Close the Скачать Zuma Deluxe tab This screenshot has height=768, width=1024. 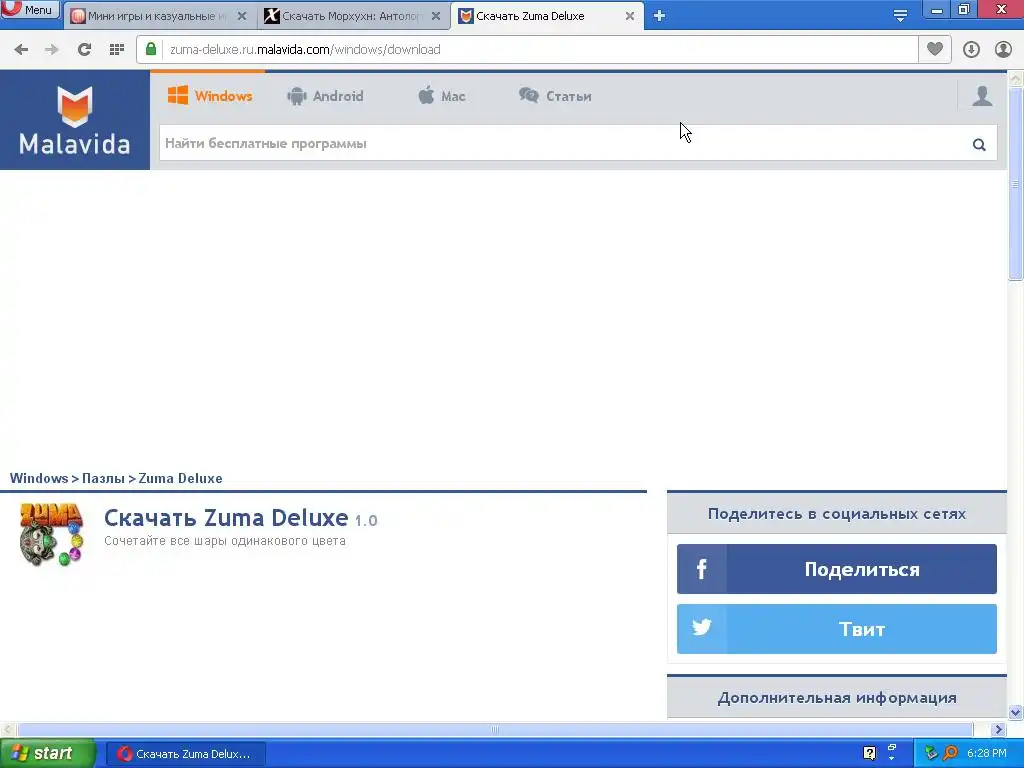pos(630,16)
